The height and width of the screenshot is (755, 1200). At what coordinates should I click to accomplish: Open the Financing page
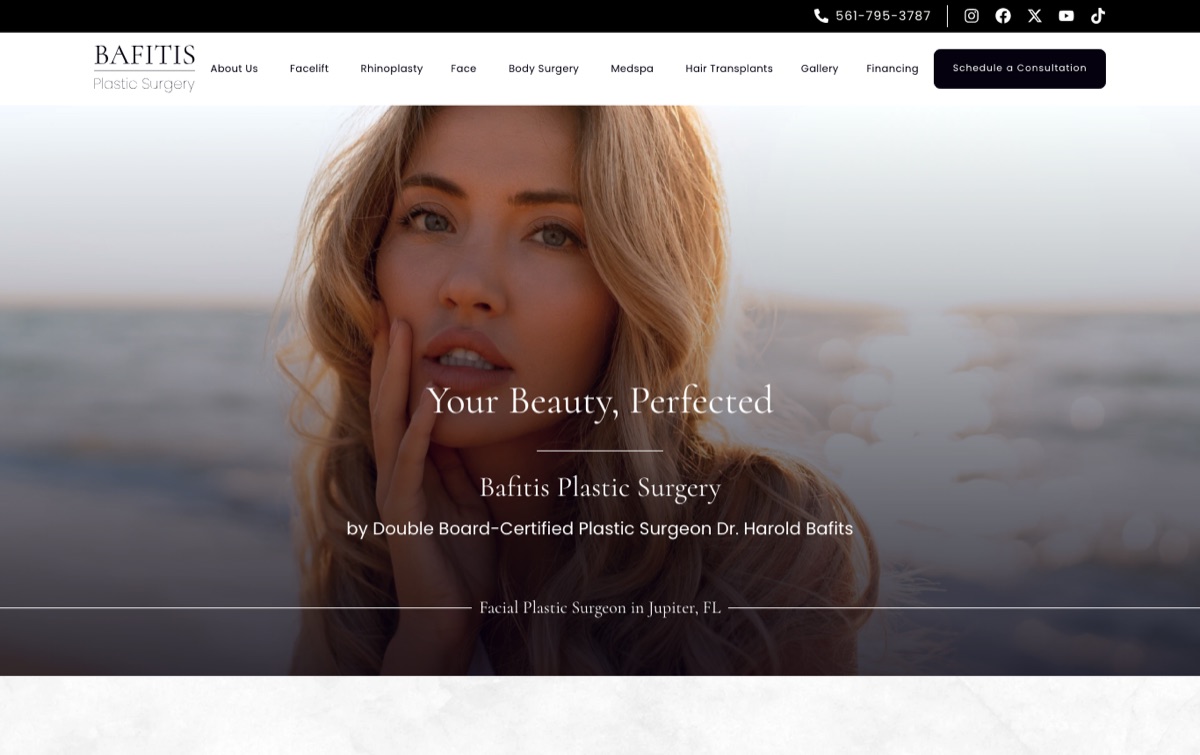(892, 69)
